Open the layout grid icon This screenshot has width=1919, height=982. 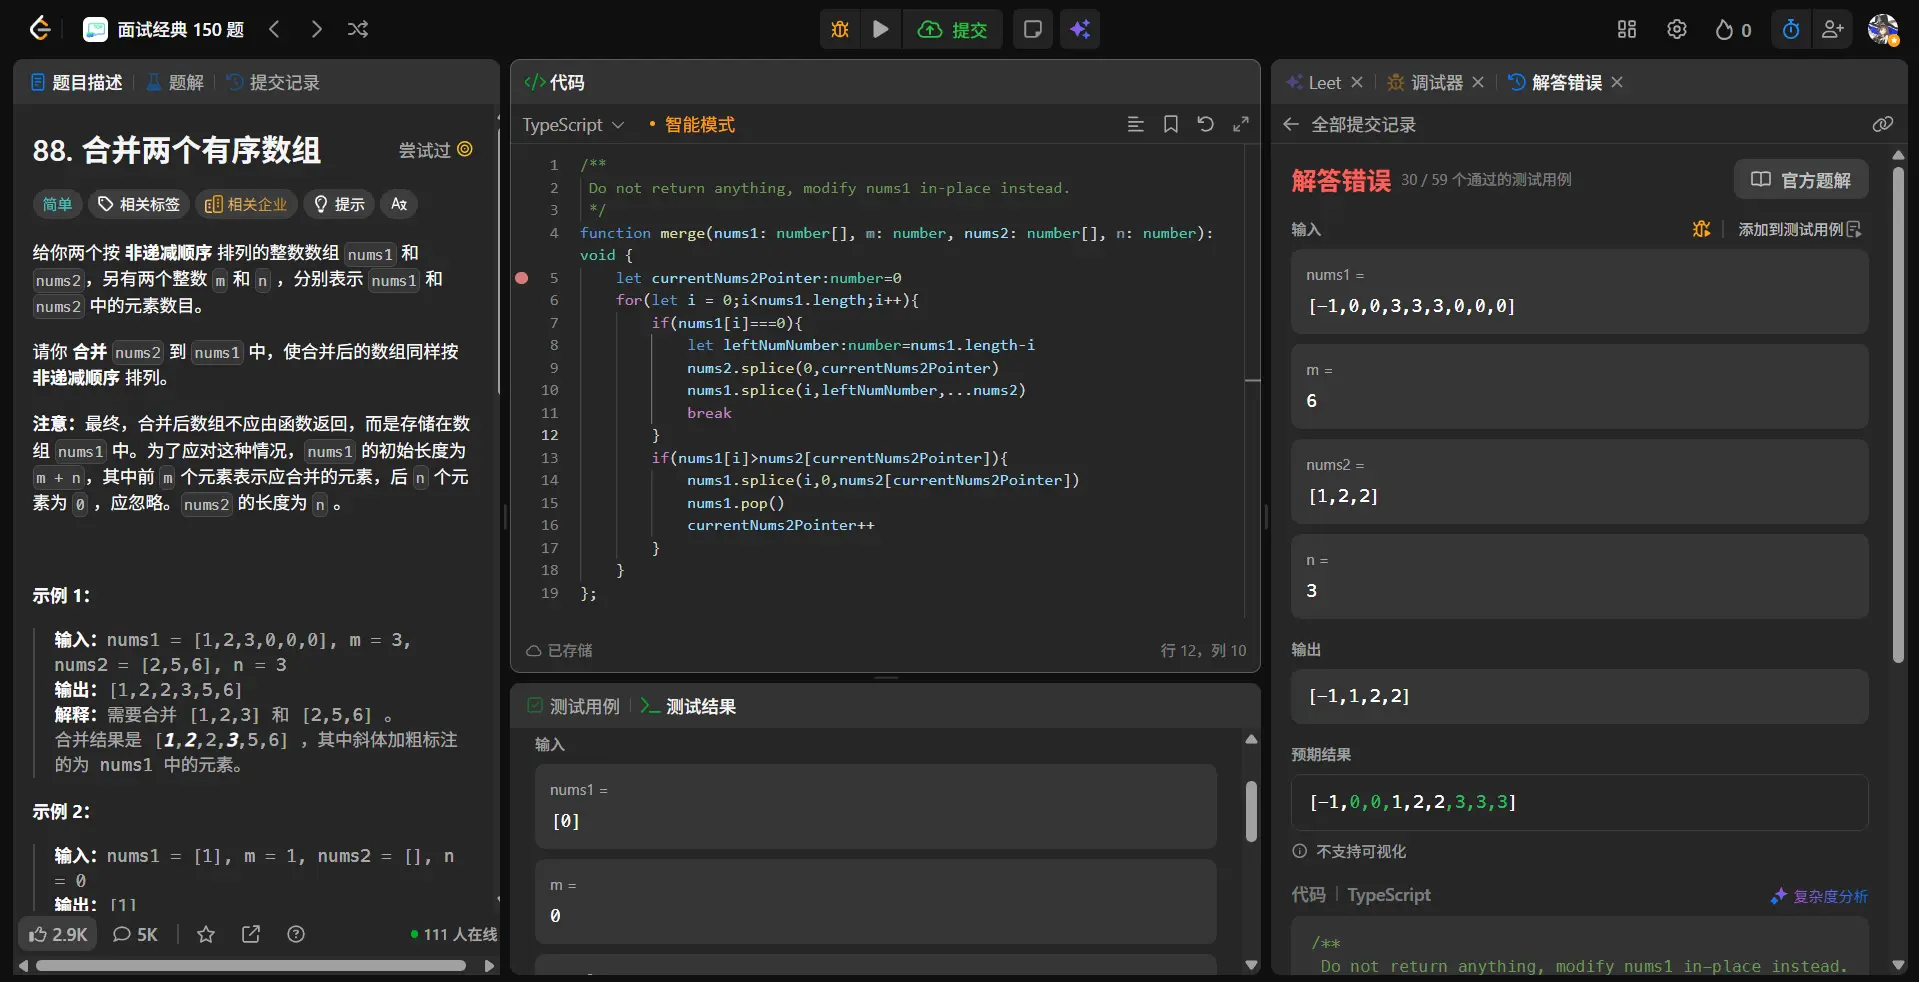(x=1627, y=29)
